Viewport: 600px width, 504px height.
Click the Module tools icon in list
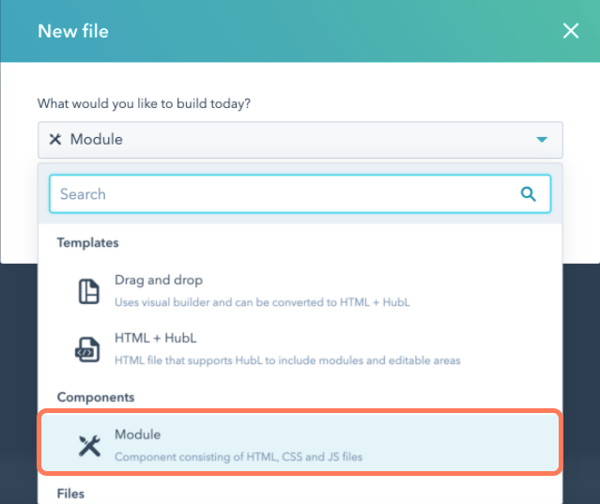[90, 445]
